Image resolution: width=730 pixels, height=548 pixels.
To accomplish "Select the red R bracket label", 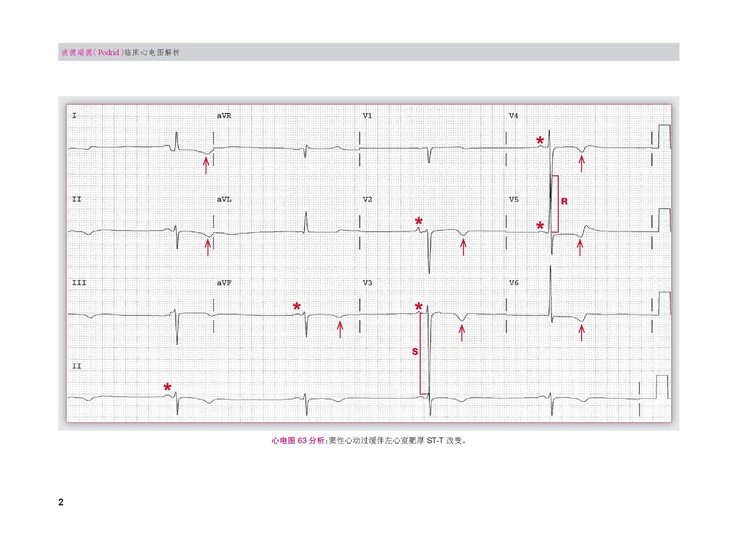I will coord(564,202).
